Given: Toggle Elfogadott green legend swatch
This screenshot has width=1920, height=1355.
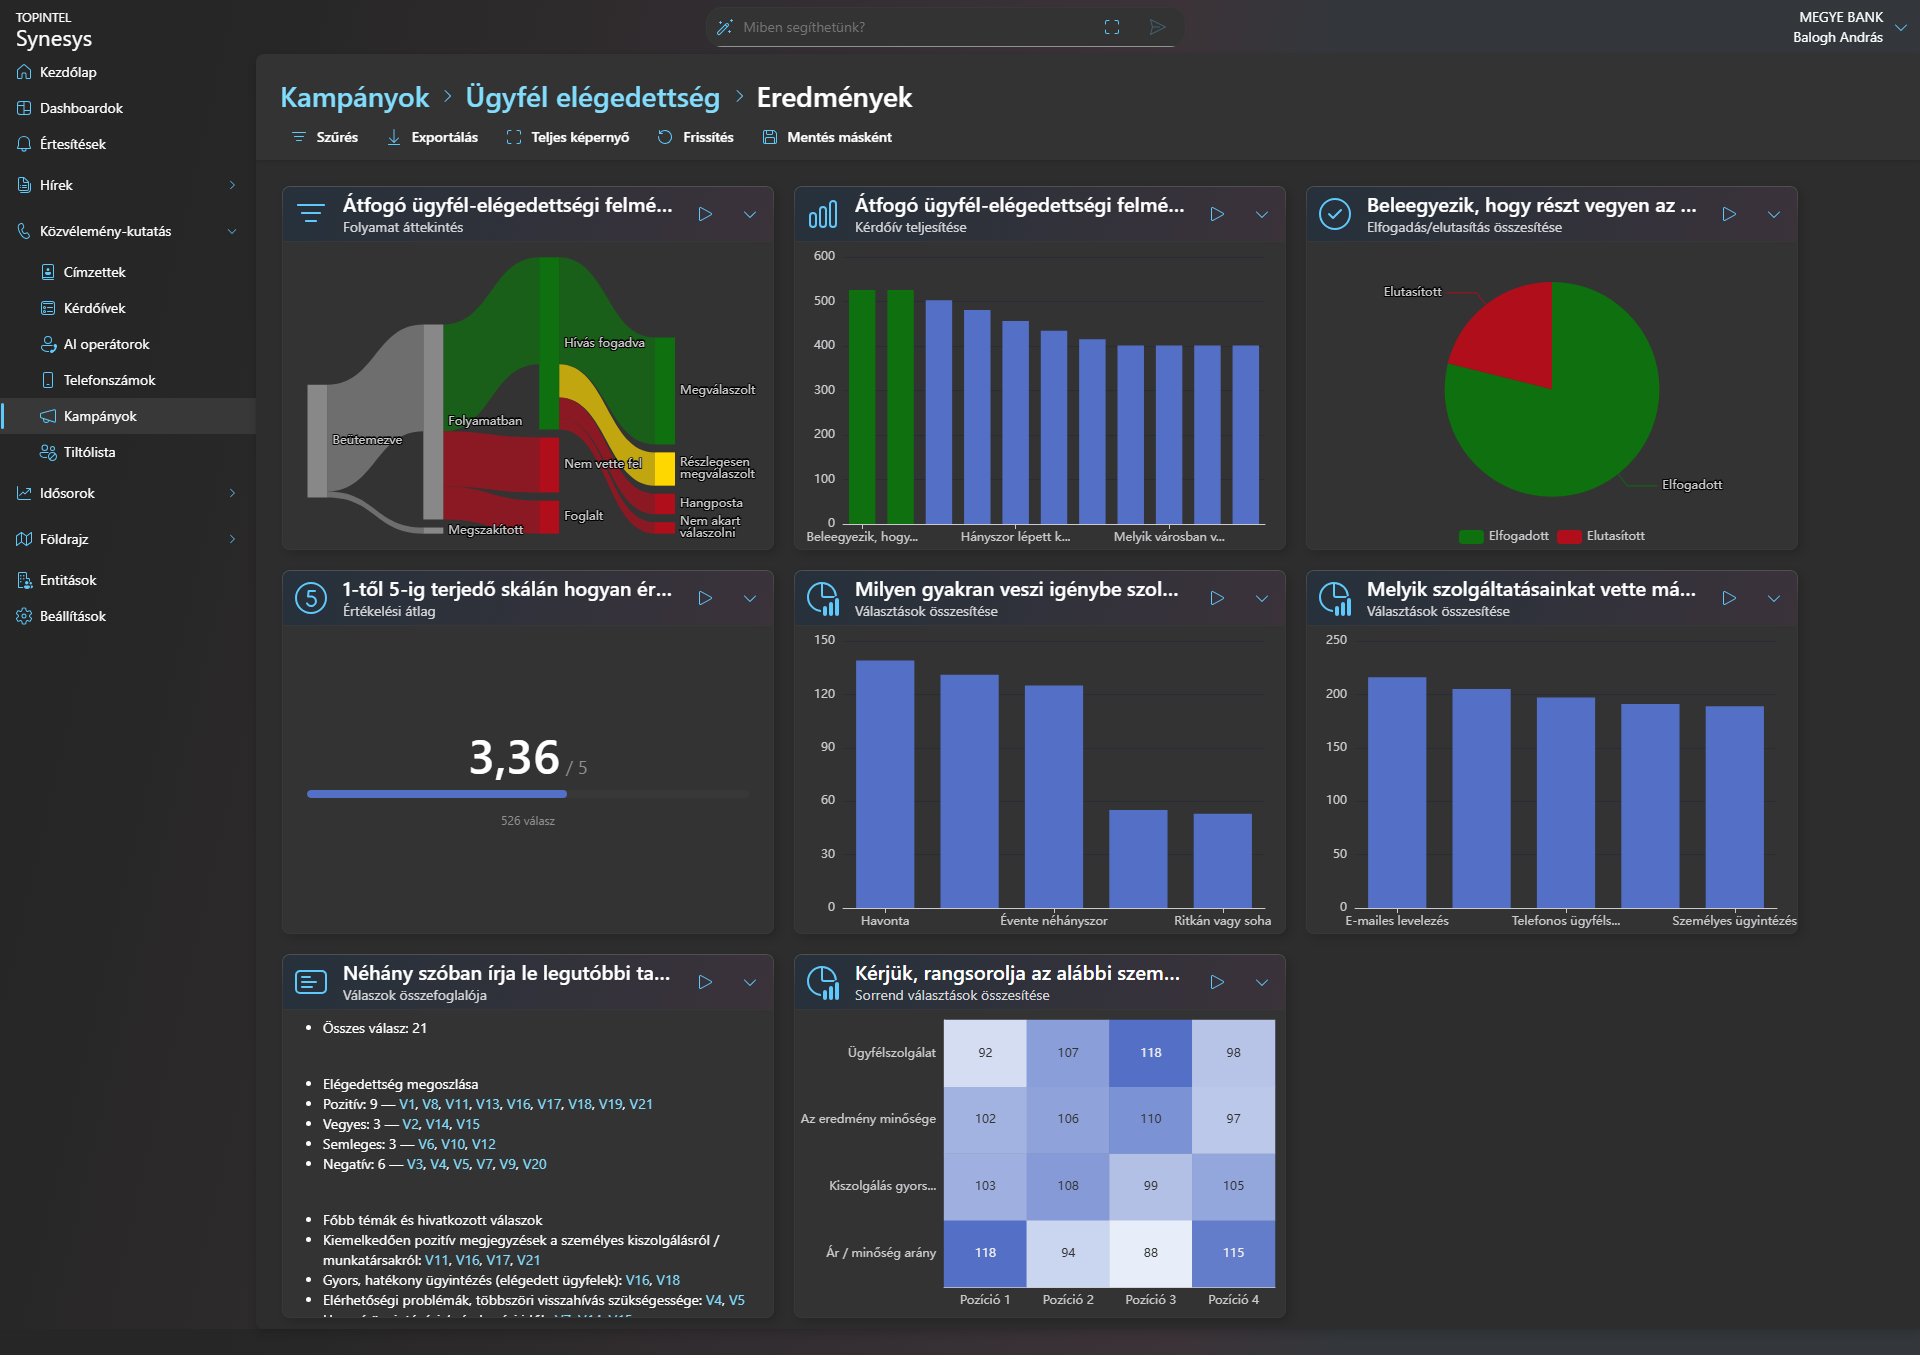Looking at the screenshot, I should [x=1471, y=537].
